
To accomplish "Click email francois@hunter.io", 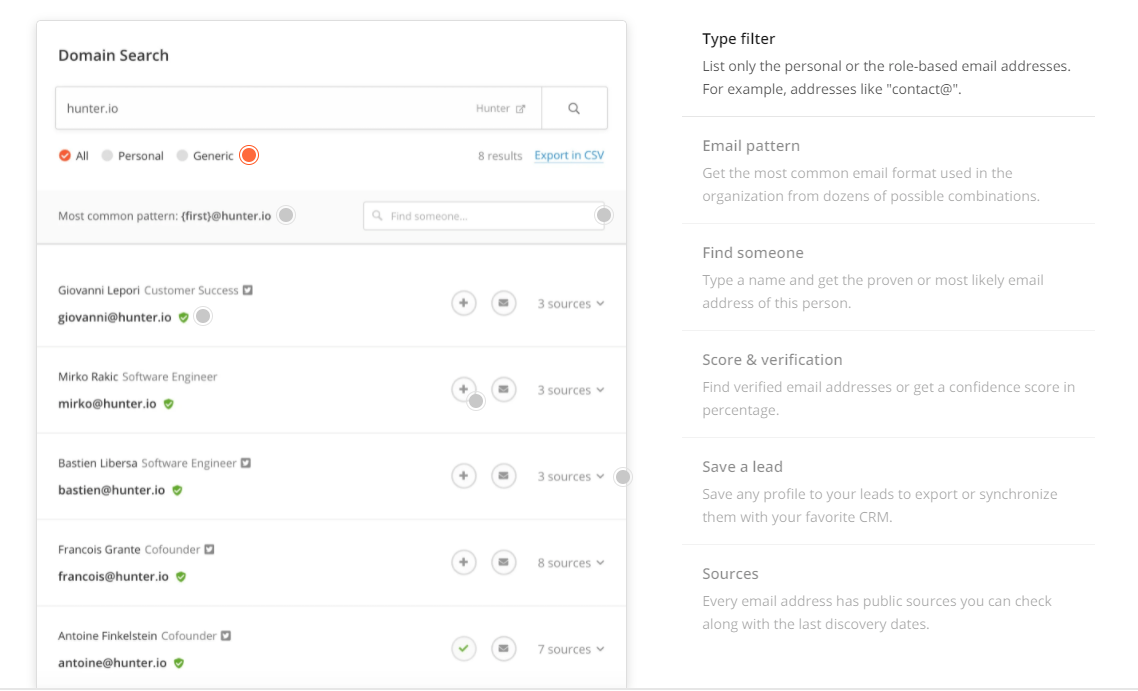I will [x=113, y=576].
